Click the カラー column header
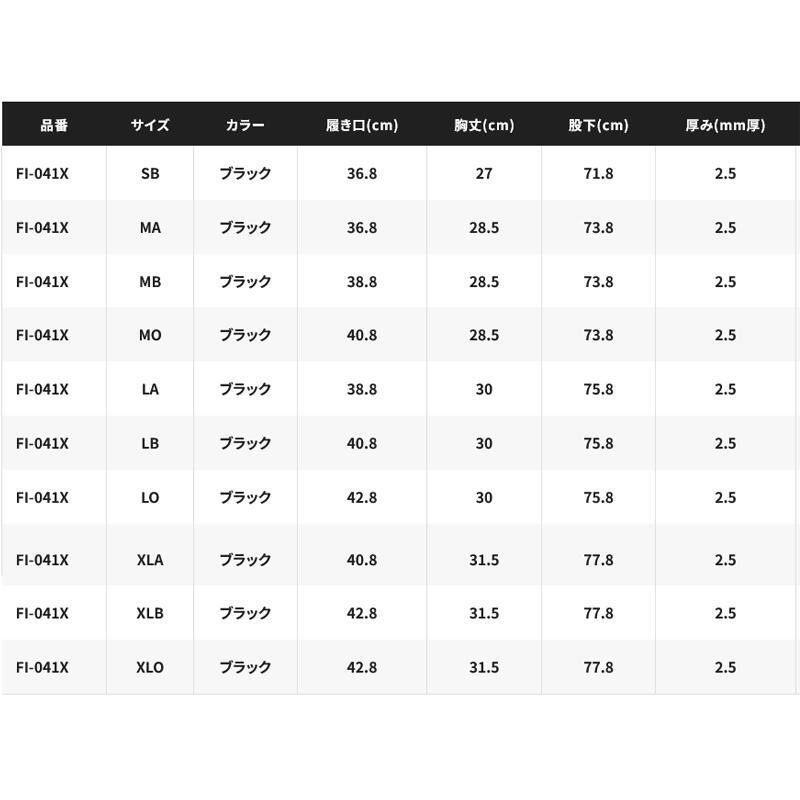The image size is (800, 800). click(x=245, y=125)
